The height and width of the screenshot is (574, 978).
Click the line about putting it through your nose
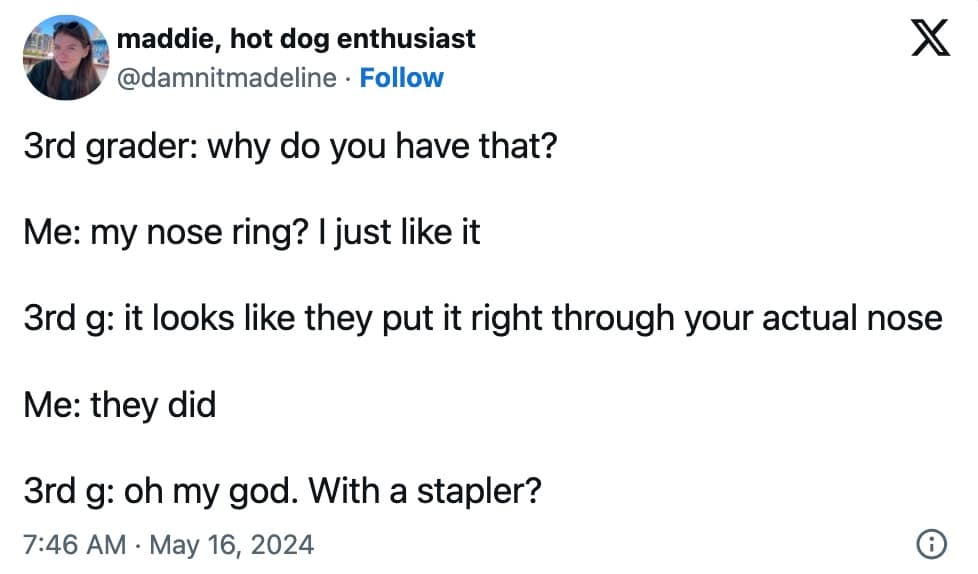click(482, 319)
